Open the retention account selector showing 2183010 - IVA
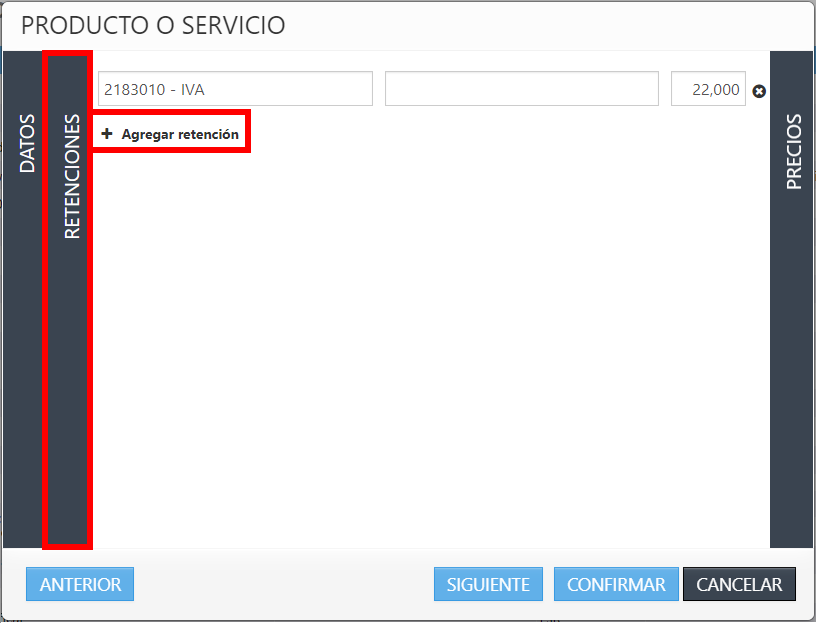The height and width of the screenshot is (623, 817). [234, 89]
